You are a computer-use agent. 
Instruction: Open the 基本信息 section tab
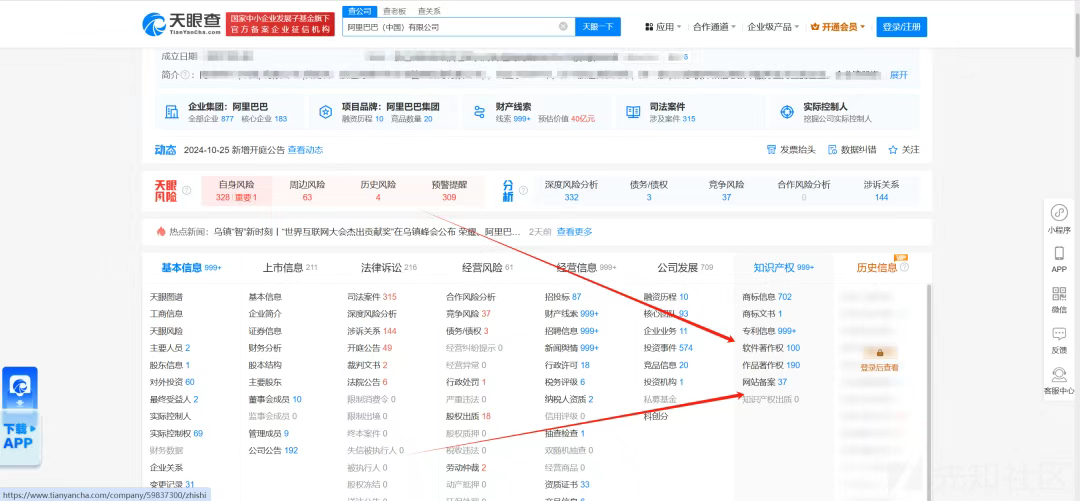point(191,267)
